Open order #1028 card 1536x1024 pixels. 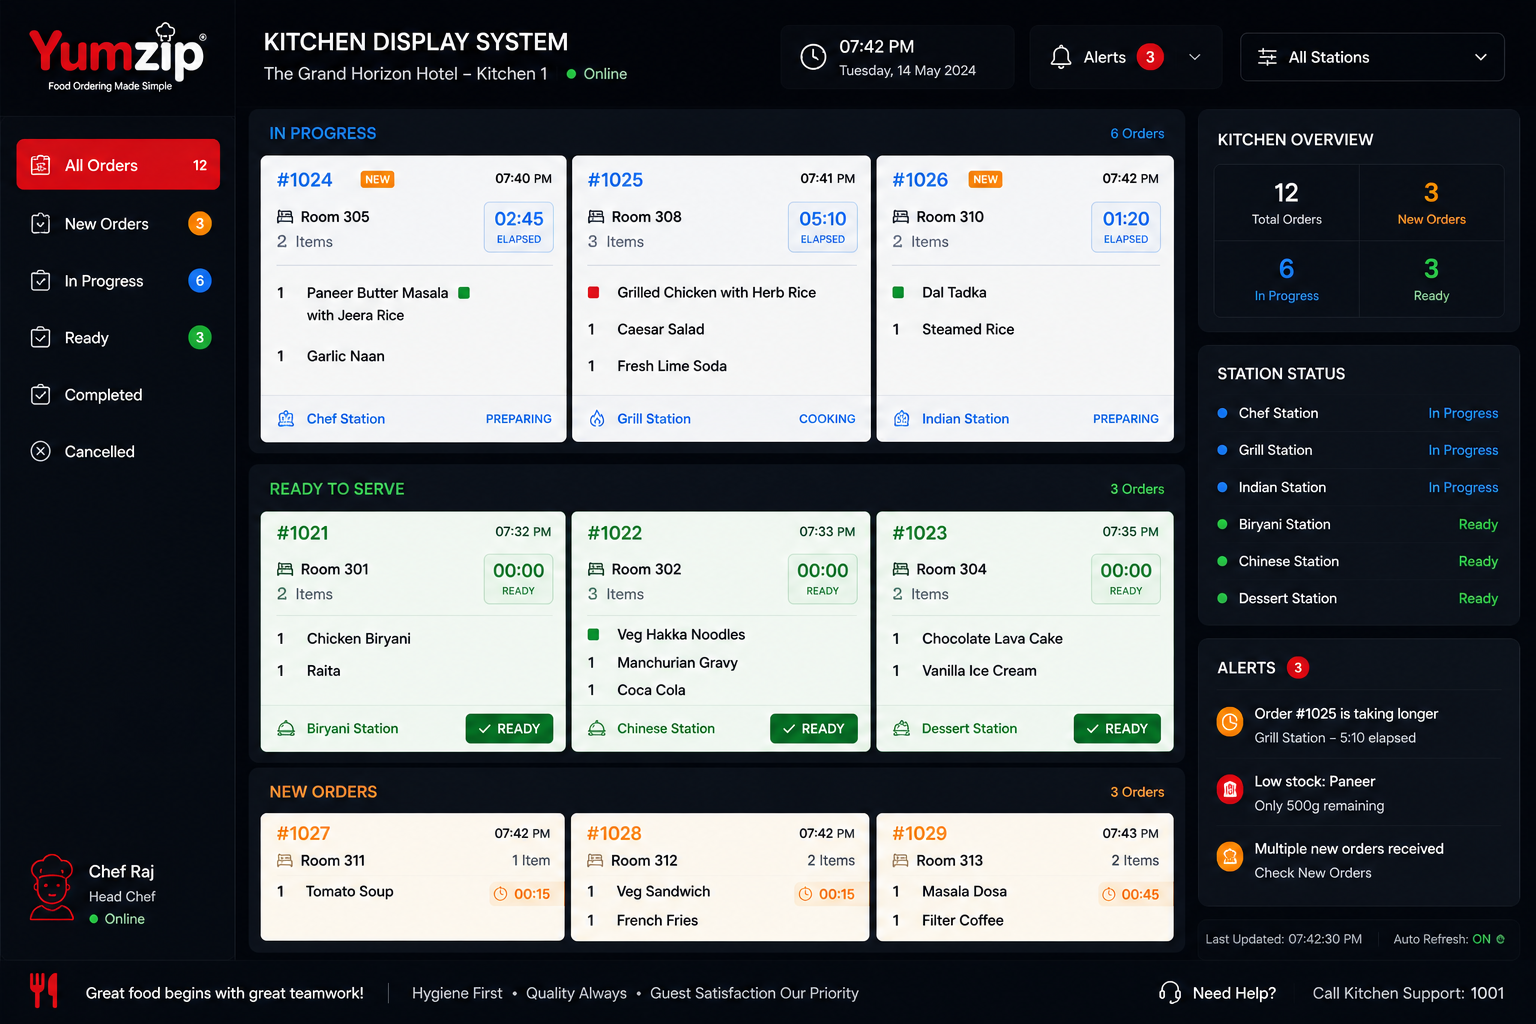(x=720, y=877)
